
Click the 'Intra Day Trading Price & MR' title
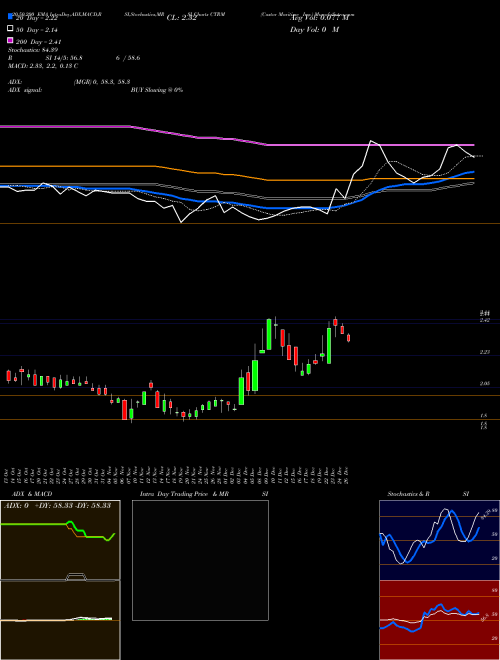pyautogui.click(x=184, y=494)
